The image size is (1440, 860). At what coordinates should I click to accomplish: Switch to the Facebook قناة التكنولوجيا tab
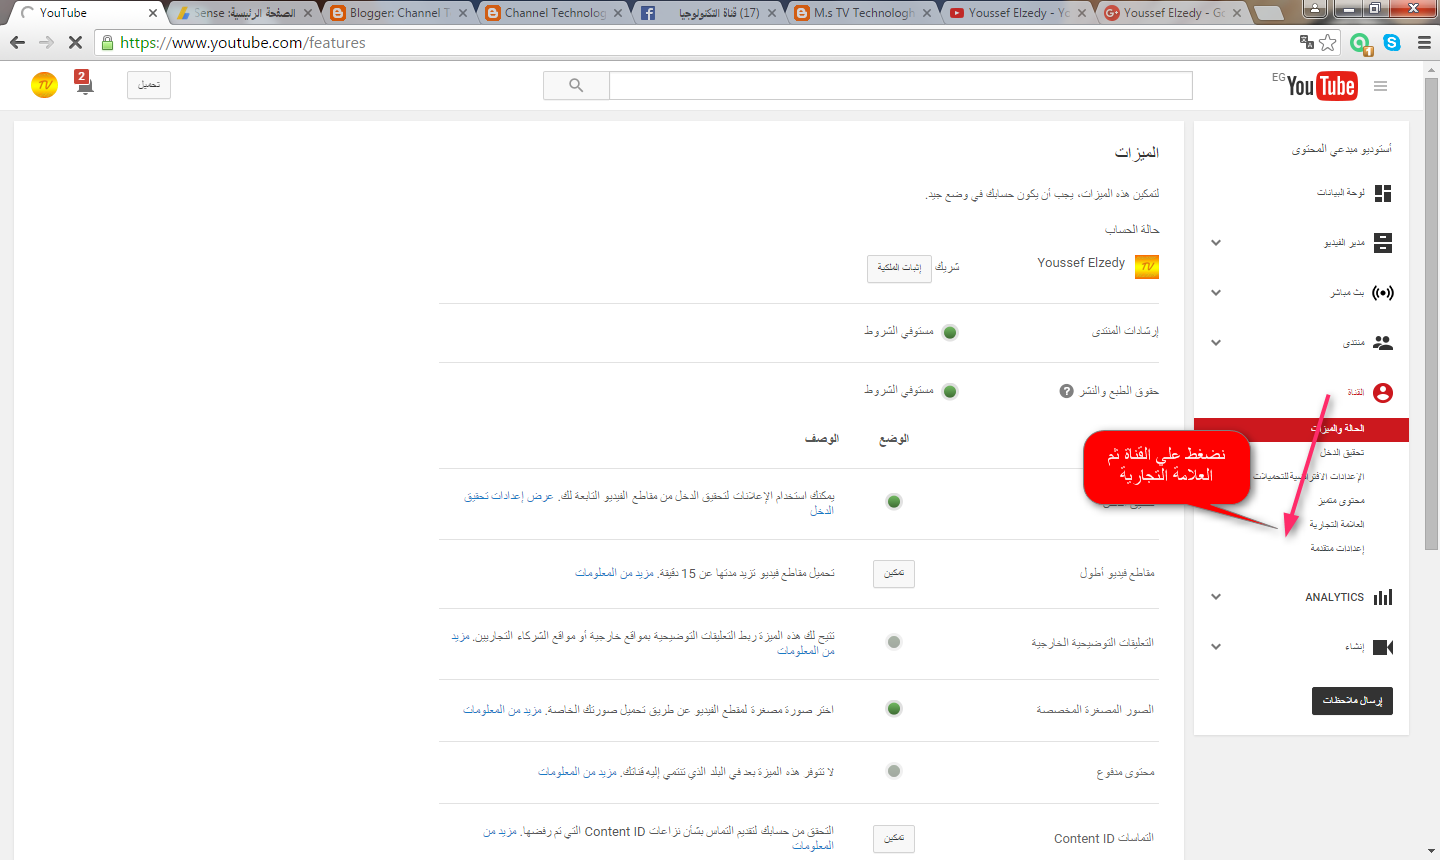pyautogui.click(x=708, y=13)
